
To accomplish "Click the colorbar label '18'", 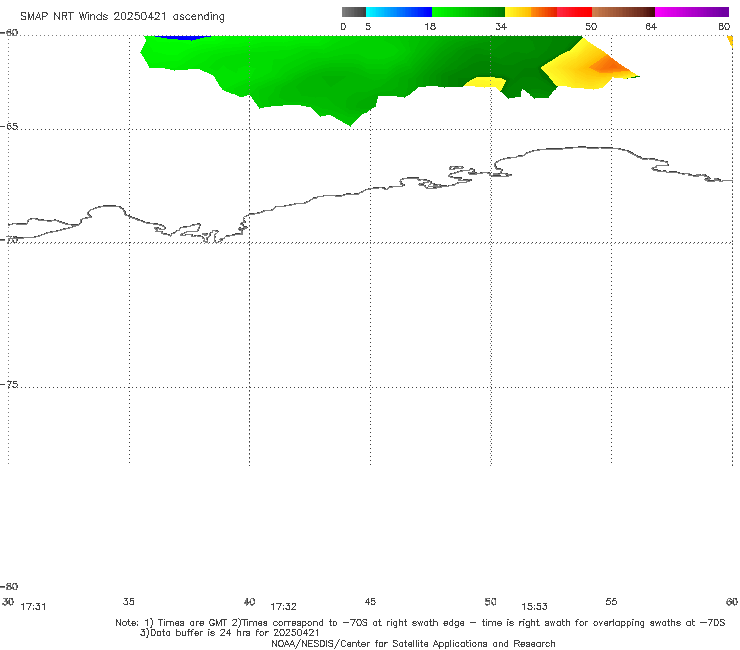I will (x=430, y=26).
